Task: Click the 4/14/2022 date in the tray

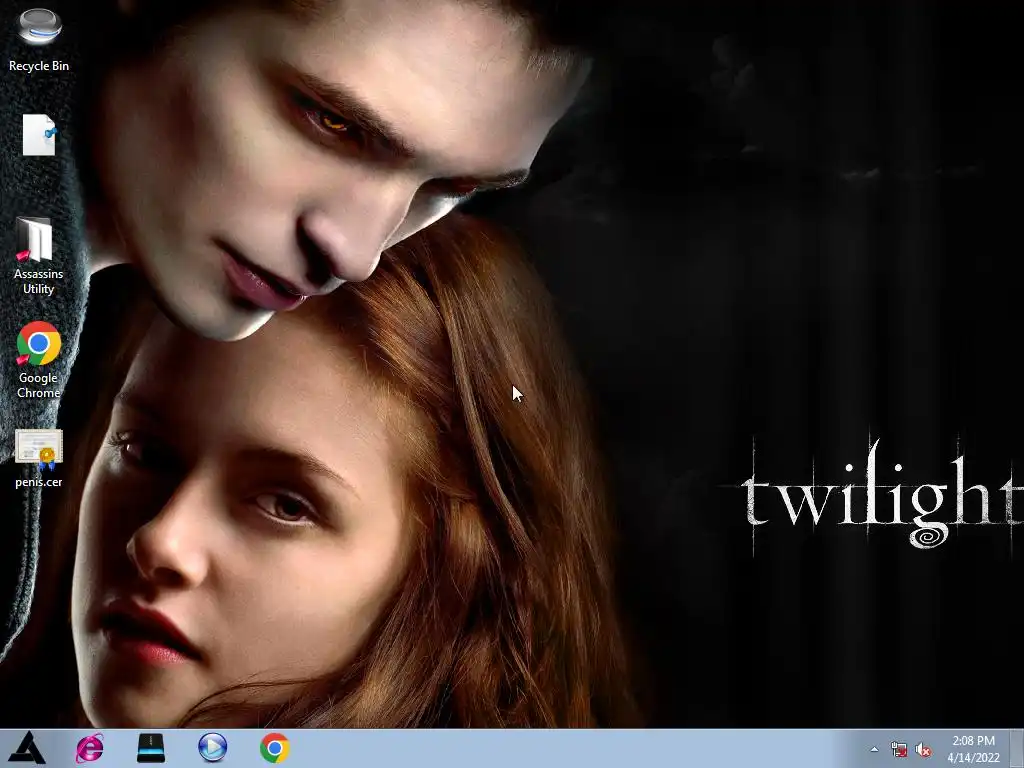Action: (x=973, y=758)
